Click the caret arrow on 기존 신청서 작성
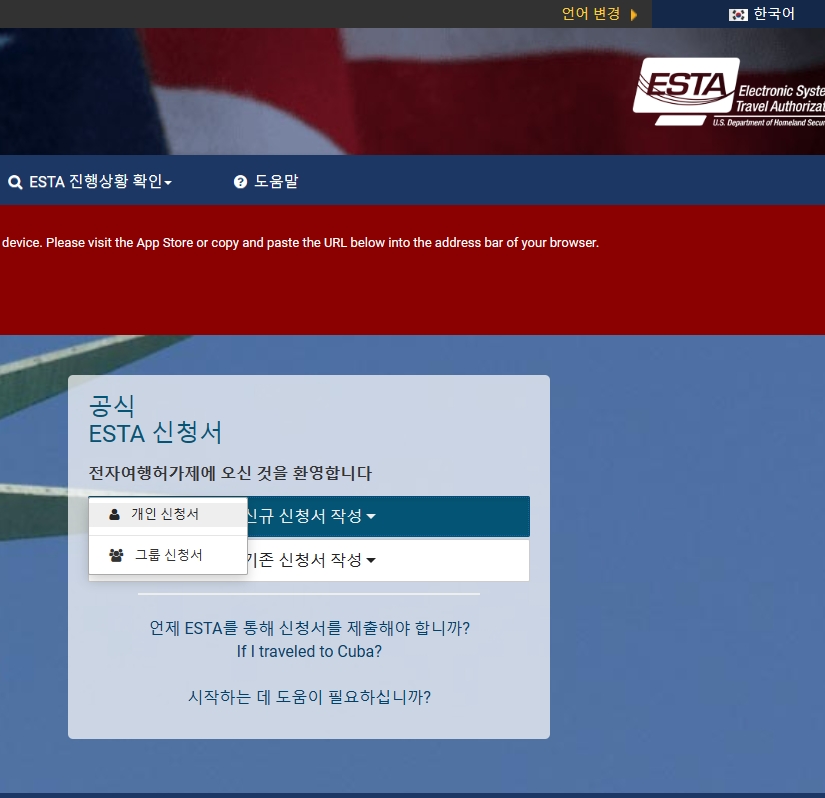The width and height of the screenshot is (825, 798). 371,561
